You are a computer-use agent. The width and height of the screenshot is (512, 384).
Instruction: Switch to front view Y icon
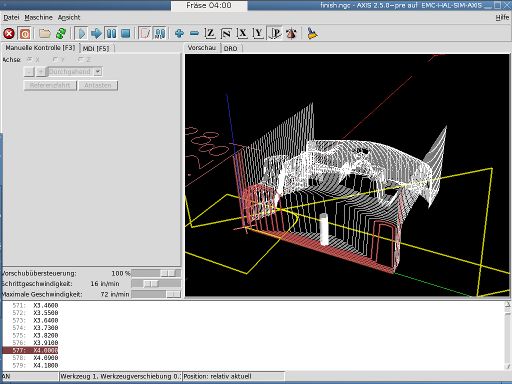click(258, 33)
